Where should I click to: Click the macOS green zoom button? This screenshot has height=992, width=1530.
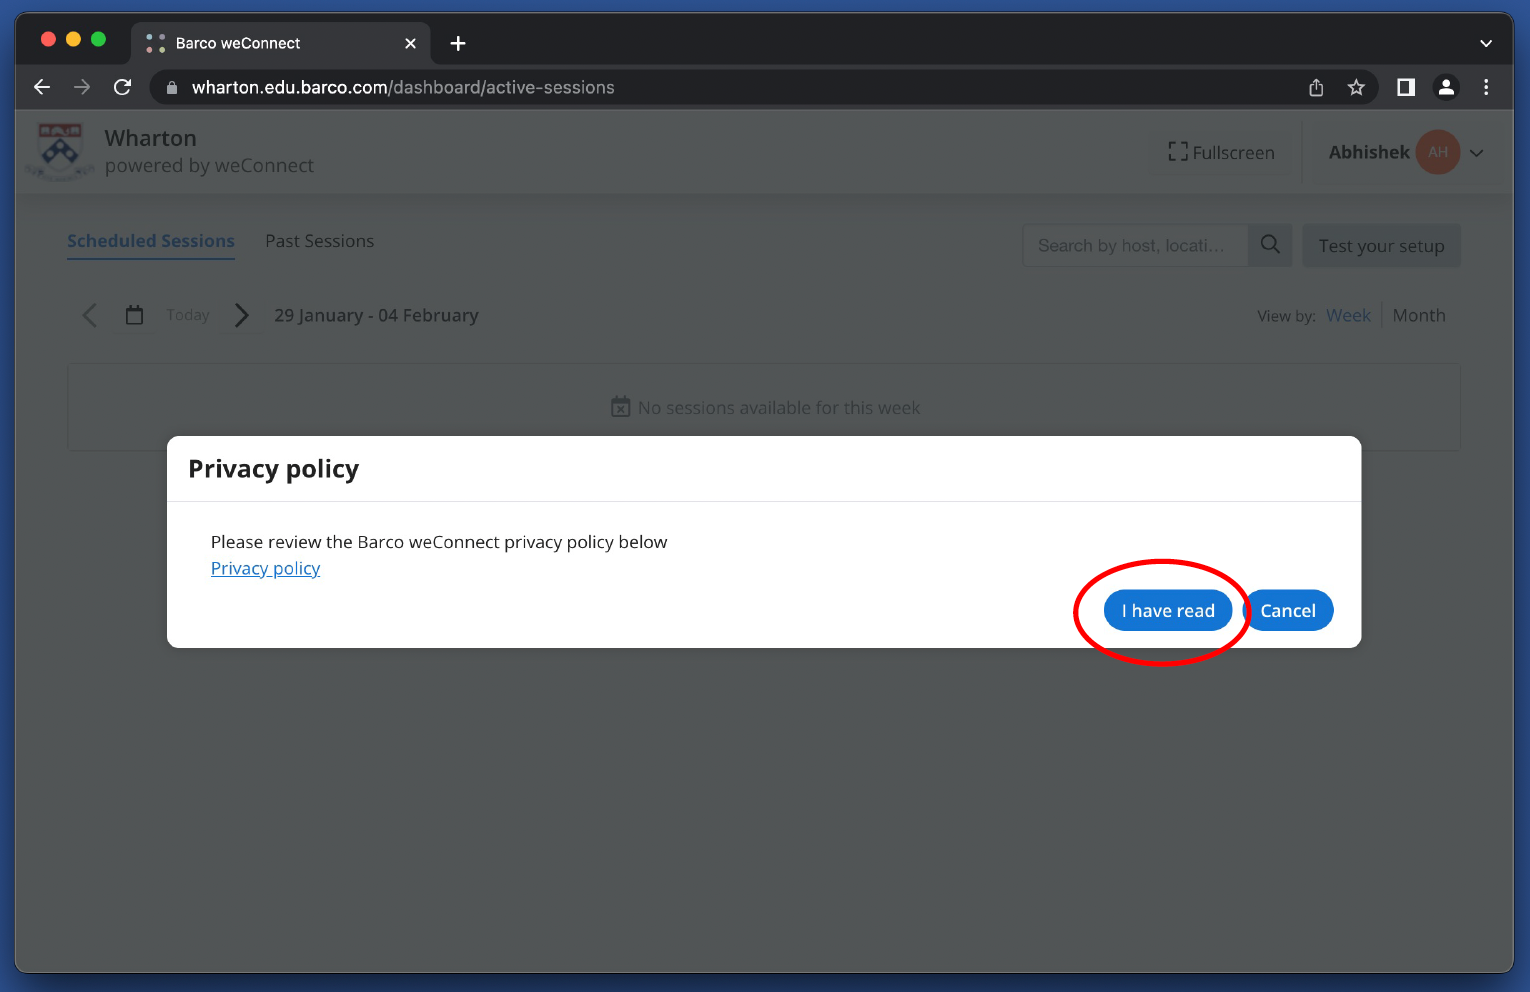[98, 39]
